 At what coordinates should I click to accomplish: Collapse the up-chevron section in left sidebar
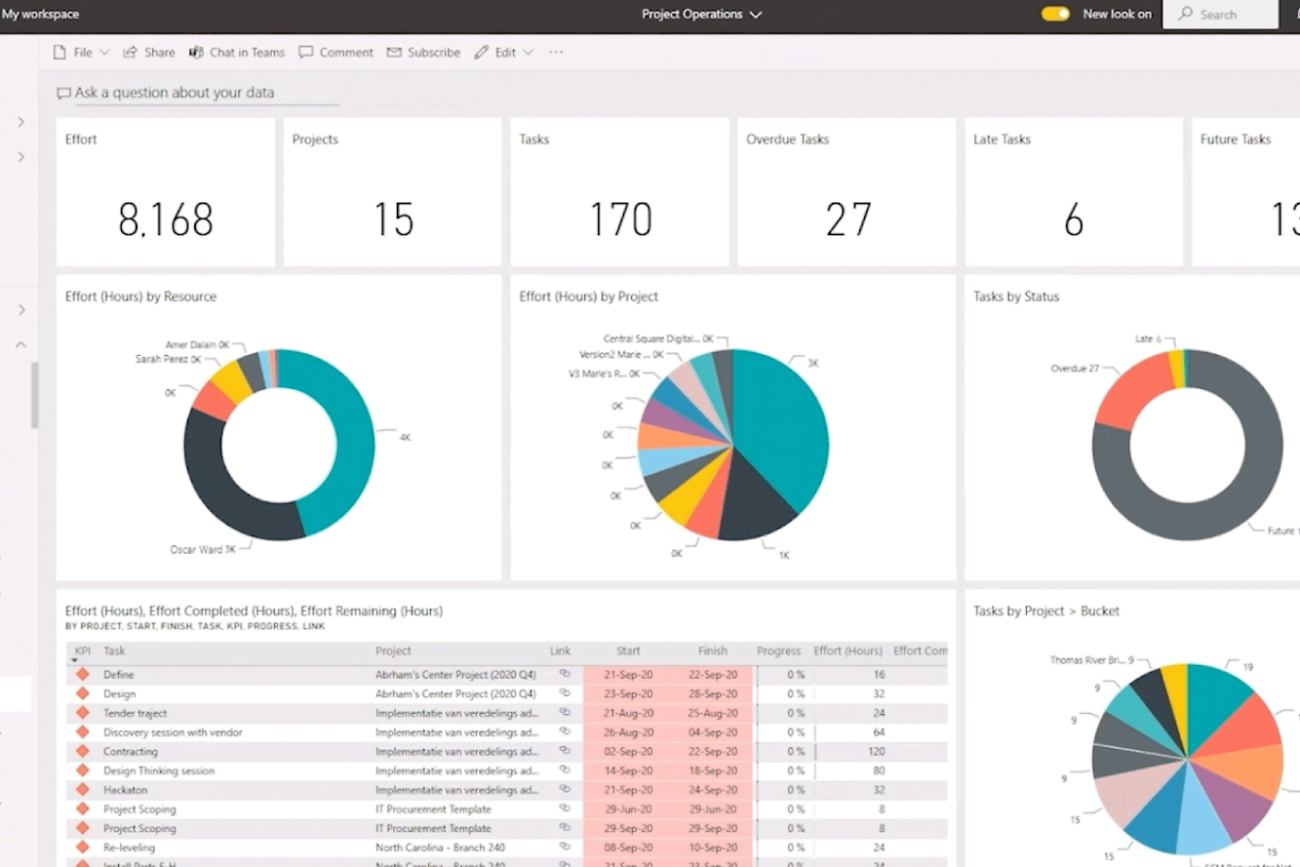tap(20, 345)
